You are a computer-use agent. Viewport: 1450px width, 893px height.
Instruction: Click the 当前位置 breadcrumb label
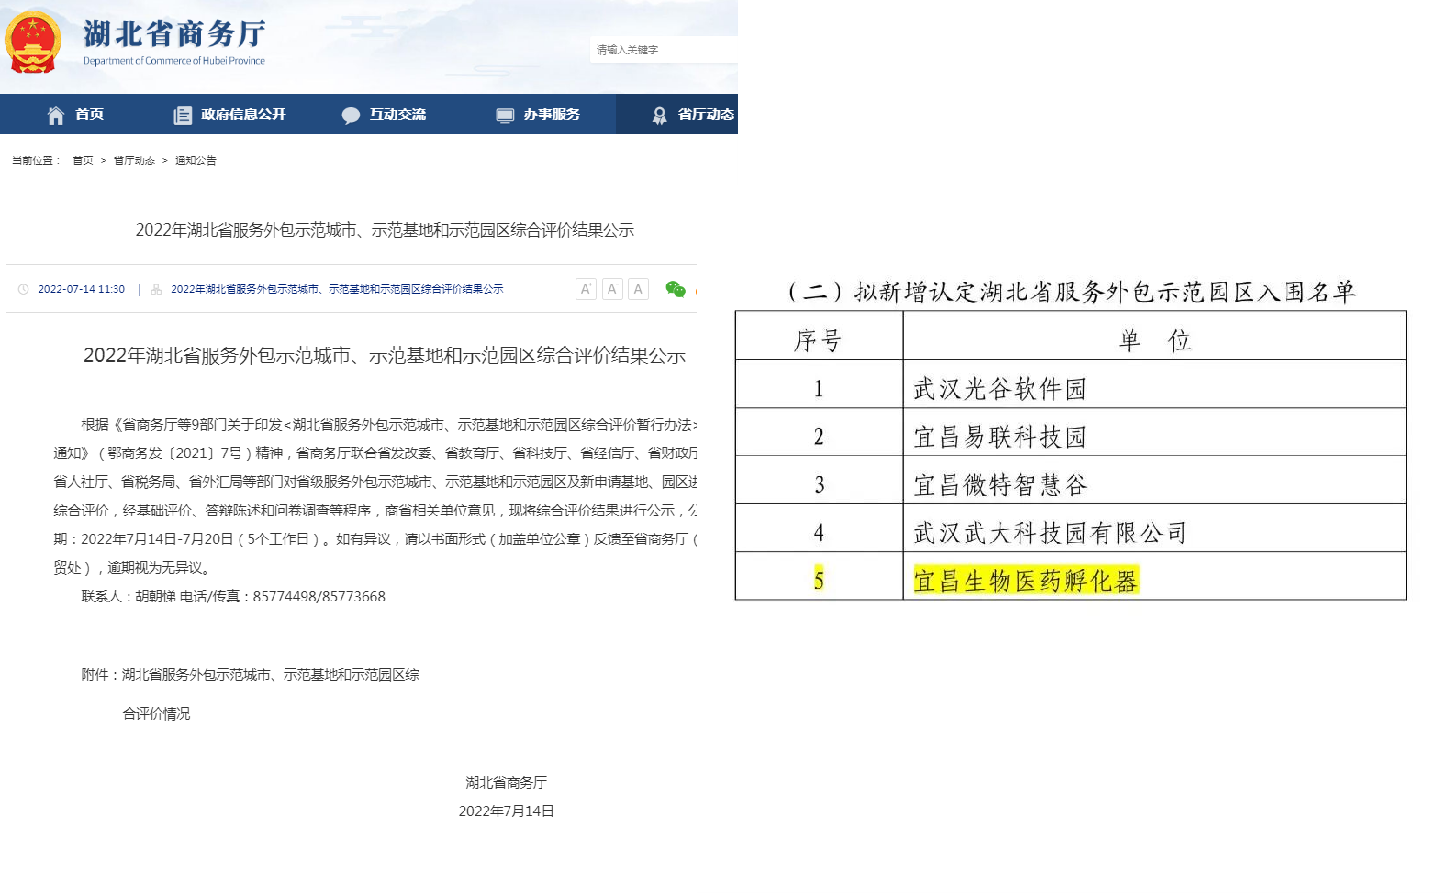(x=36, y=160)
